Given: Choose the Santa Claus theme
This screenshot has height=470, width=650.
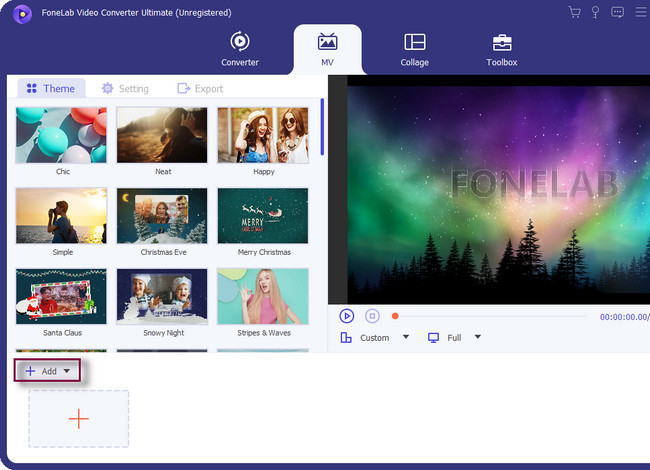Looking at the screenshot, I should click(x=61, y=296).
